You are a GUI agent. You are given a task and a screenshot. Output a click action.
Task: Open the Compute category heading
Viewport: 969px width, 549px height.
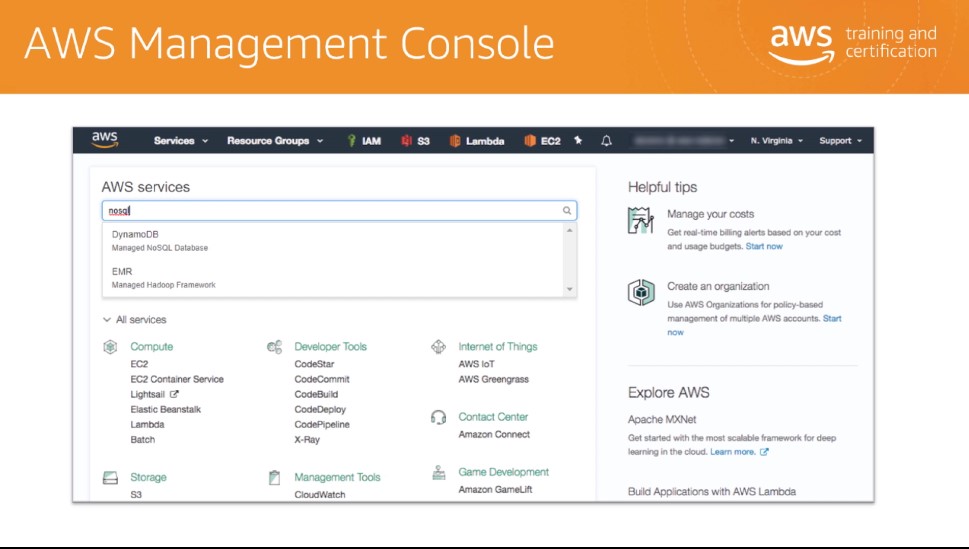click(x=151, y=347)
